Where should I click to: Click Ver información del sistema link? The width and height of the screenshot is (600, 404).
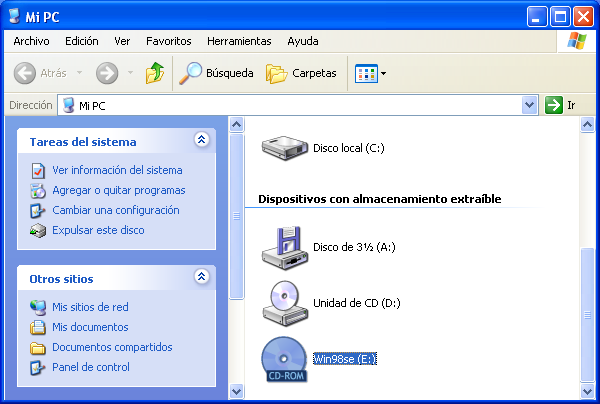point(117,170)
